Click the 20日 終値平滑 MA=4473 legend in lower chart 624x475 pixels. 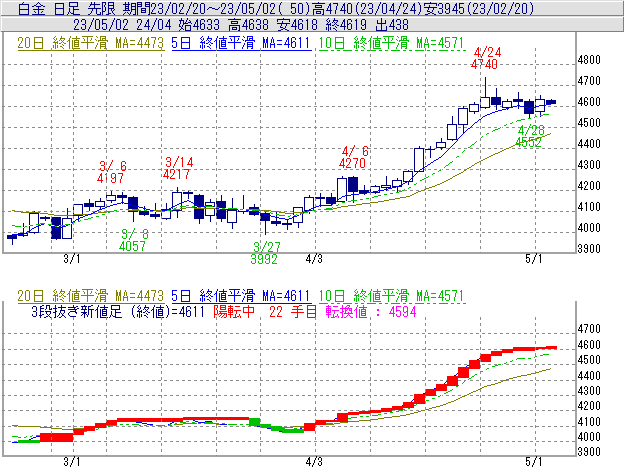[x=90, y=296]
